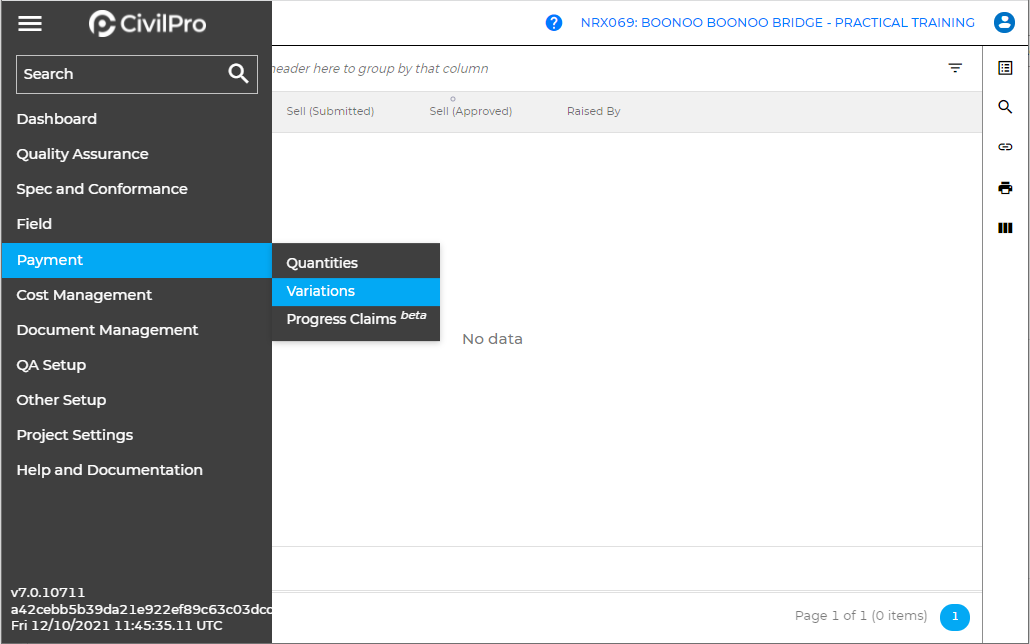Sort by Sell (Approved) column header
Image resolution: width=1030 pixels, height=644 pixels.
point(470,111)
